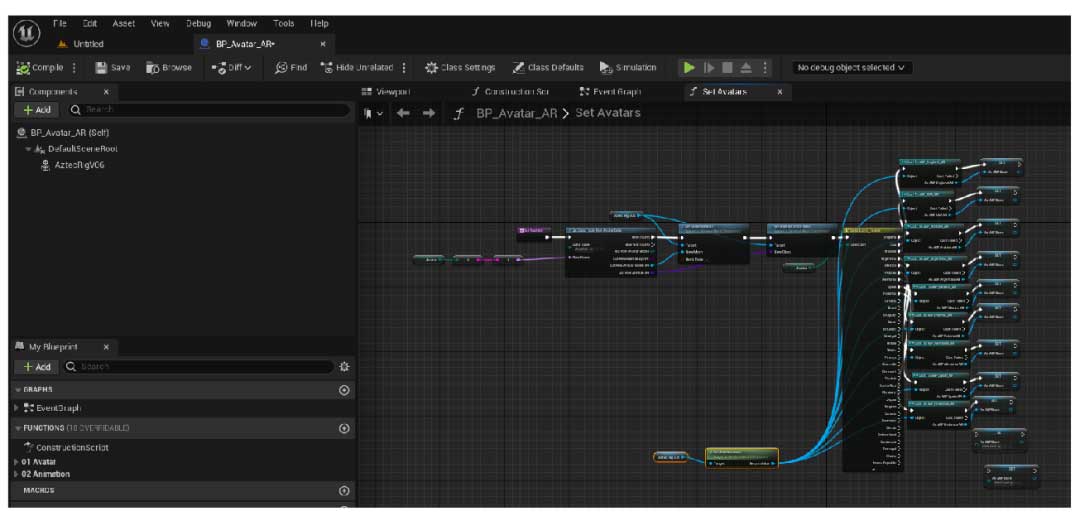Viewport: 1080px width, 521px height.
Task: Add a new graph with the Graphs plus icon
Action: [x=345, y=390]
